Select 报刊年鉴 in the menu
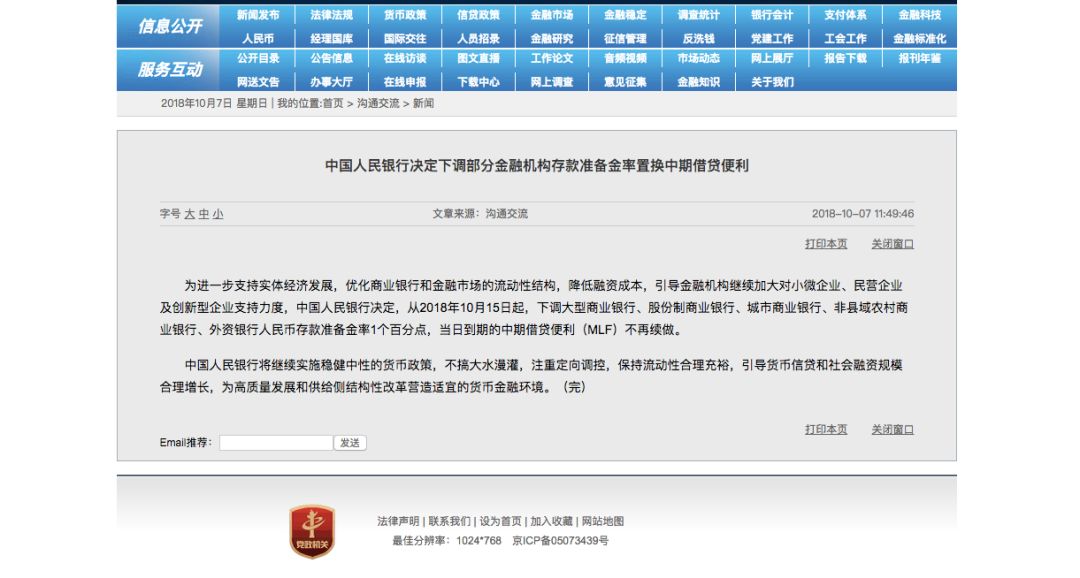This screenshot has width=1080, height=578. coord(920,59)
